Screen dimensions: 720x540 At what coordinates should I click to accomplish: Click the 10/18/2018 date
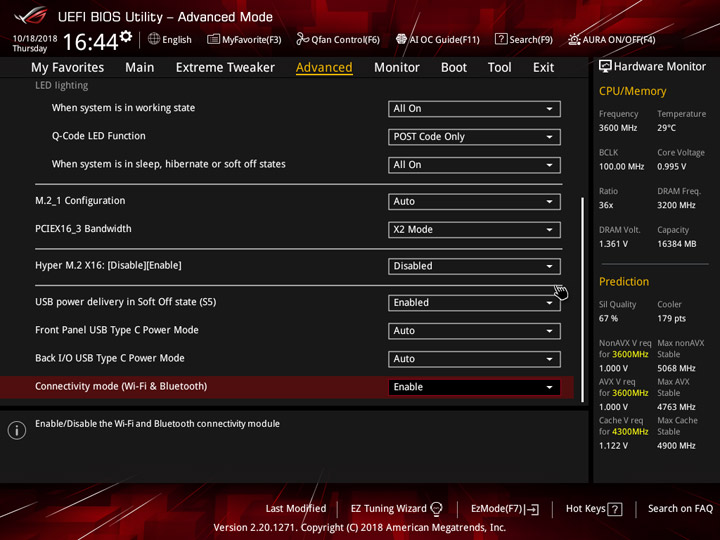35,38
